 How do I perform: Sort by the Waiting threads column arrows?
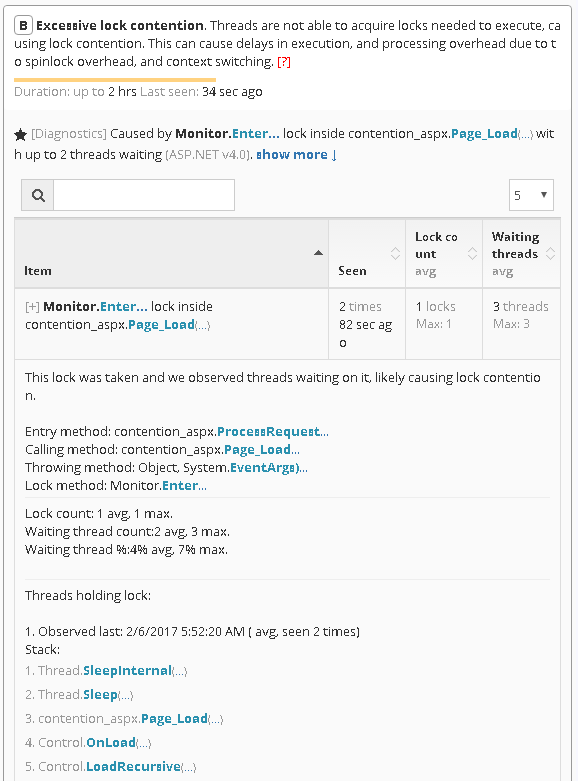point(550,254)
